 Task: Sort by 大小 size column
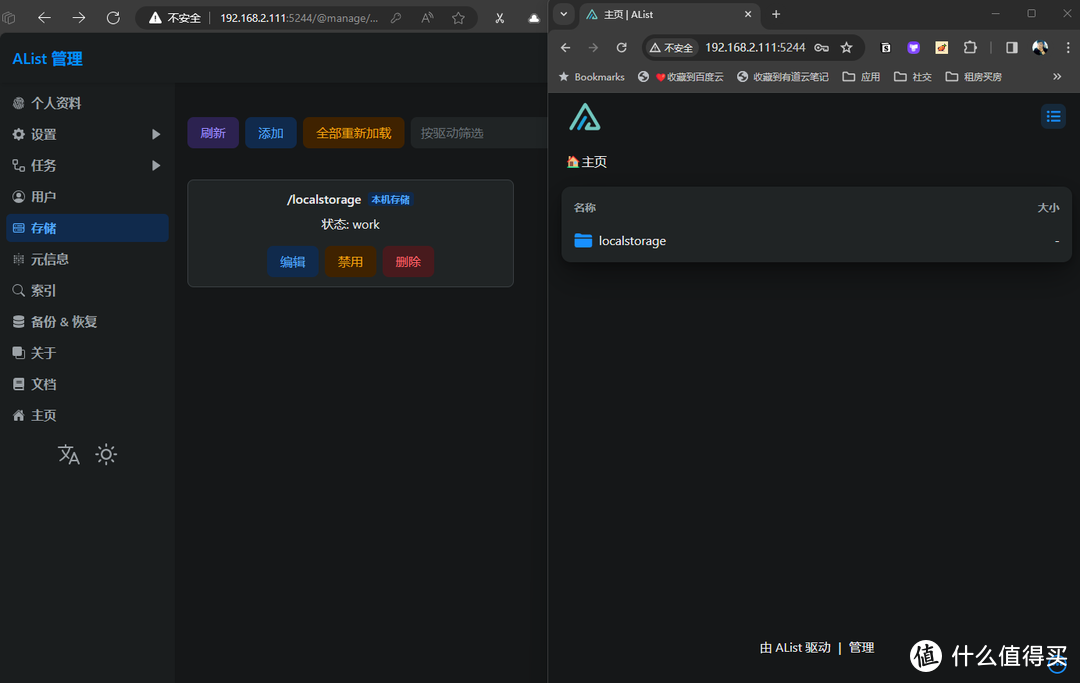(x=1048, y=208)
